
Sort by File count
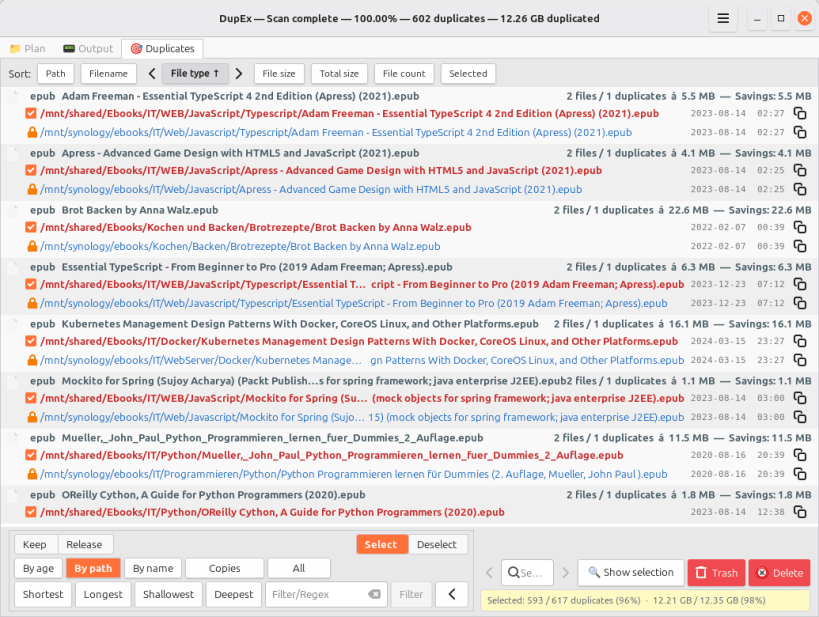(x=404, y=74)
